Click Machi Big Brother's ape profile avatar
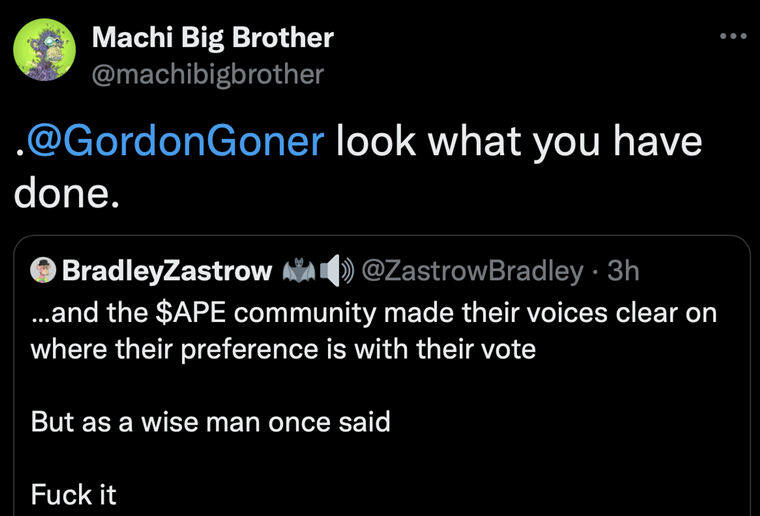Viewport: 760px width, 516px height. [x=44, y=49]
